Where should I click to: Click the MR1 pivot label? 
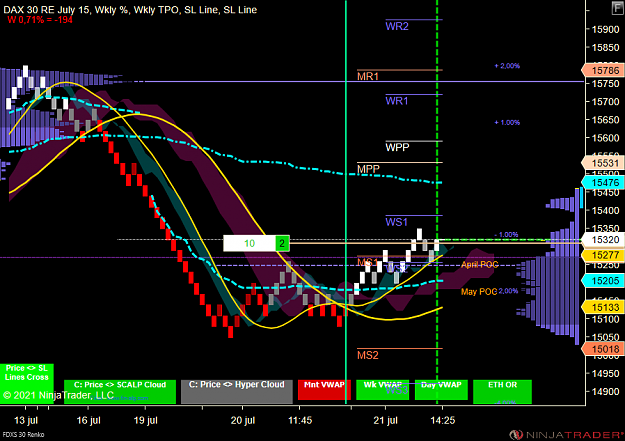point(368,76)
